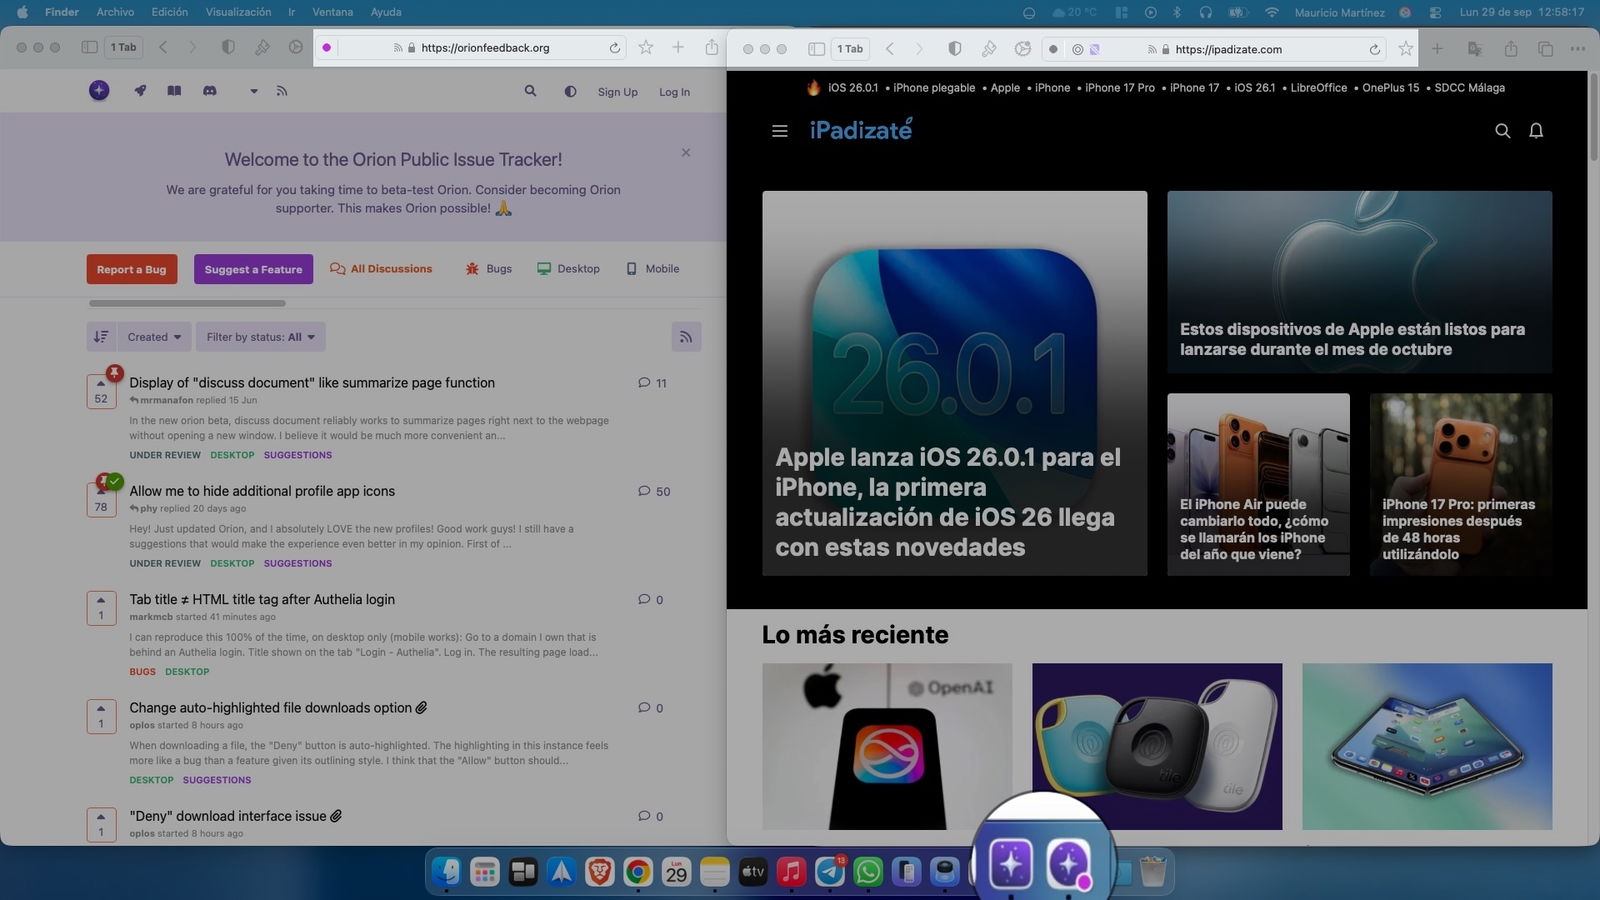The width and height of the screenshot is (1600, 900).
Task: Open the 11 replies count on first discussion
Action: [652, 383]
